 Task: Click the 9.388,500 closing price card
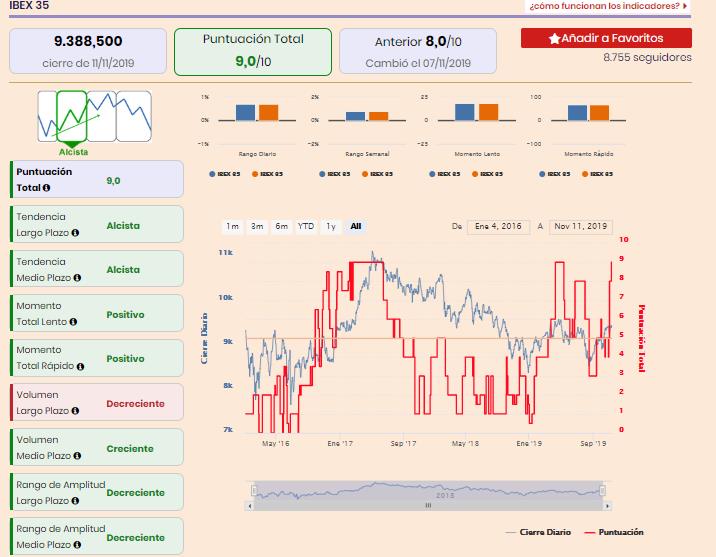[x=88, y=51]
